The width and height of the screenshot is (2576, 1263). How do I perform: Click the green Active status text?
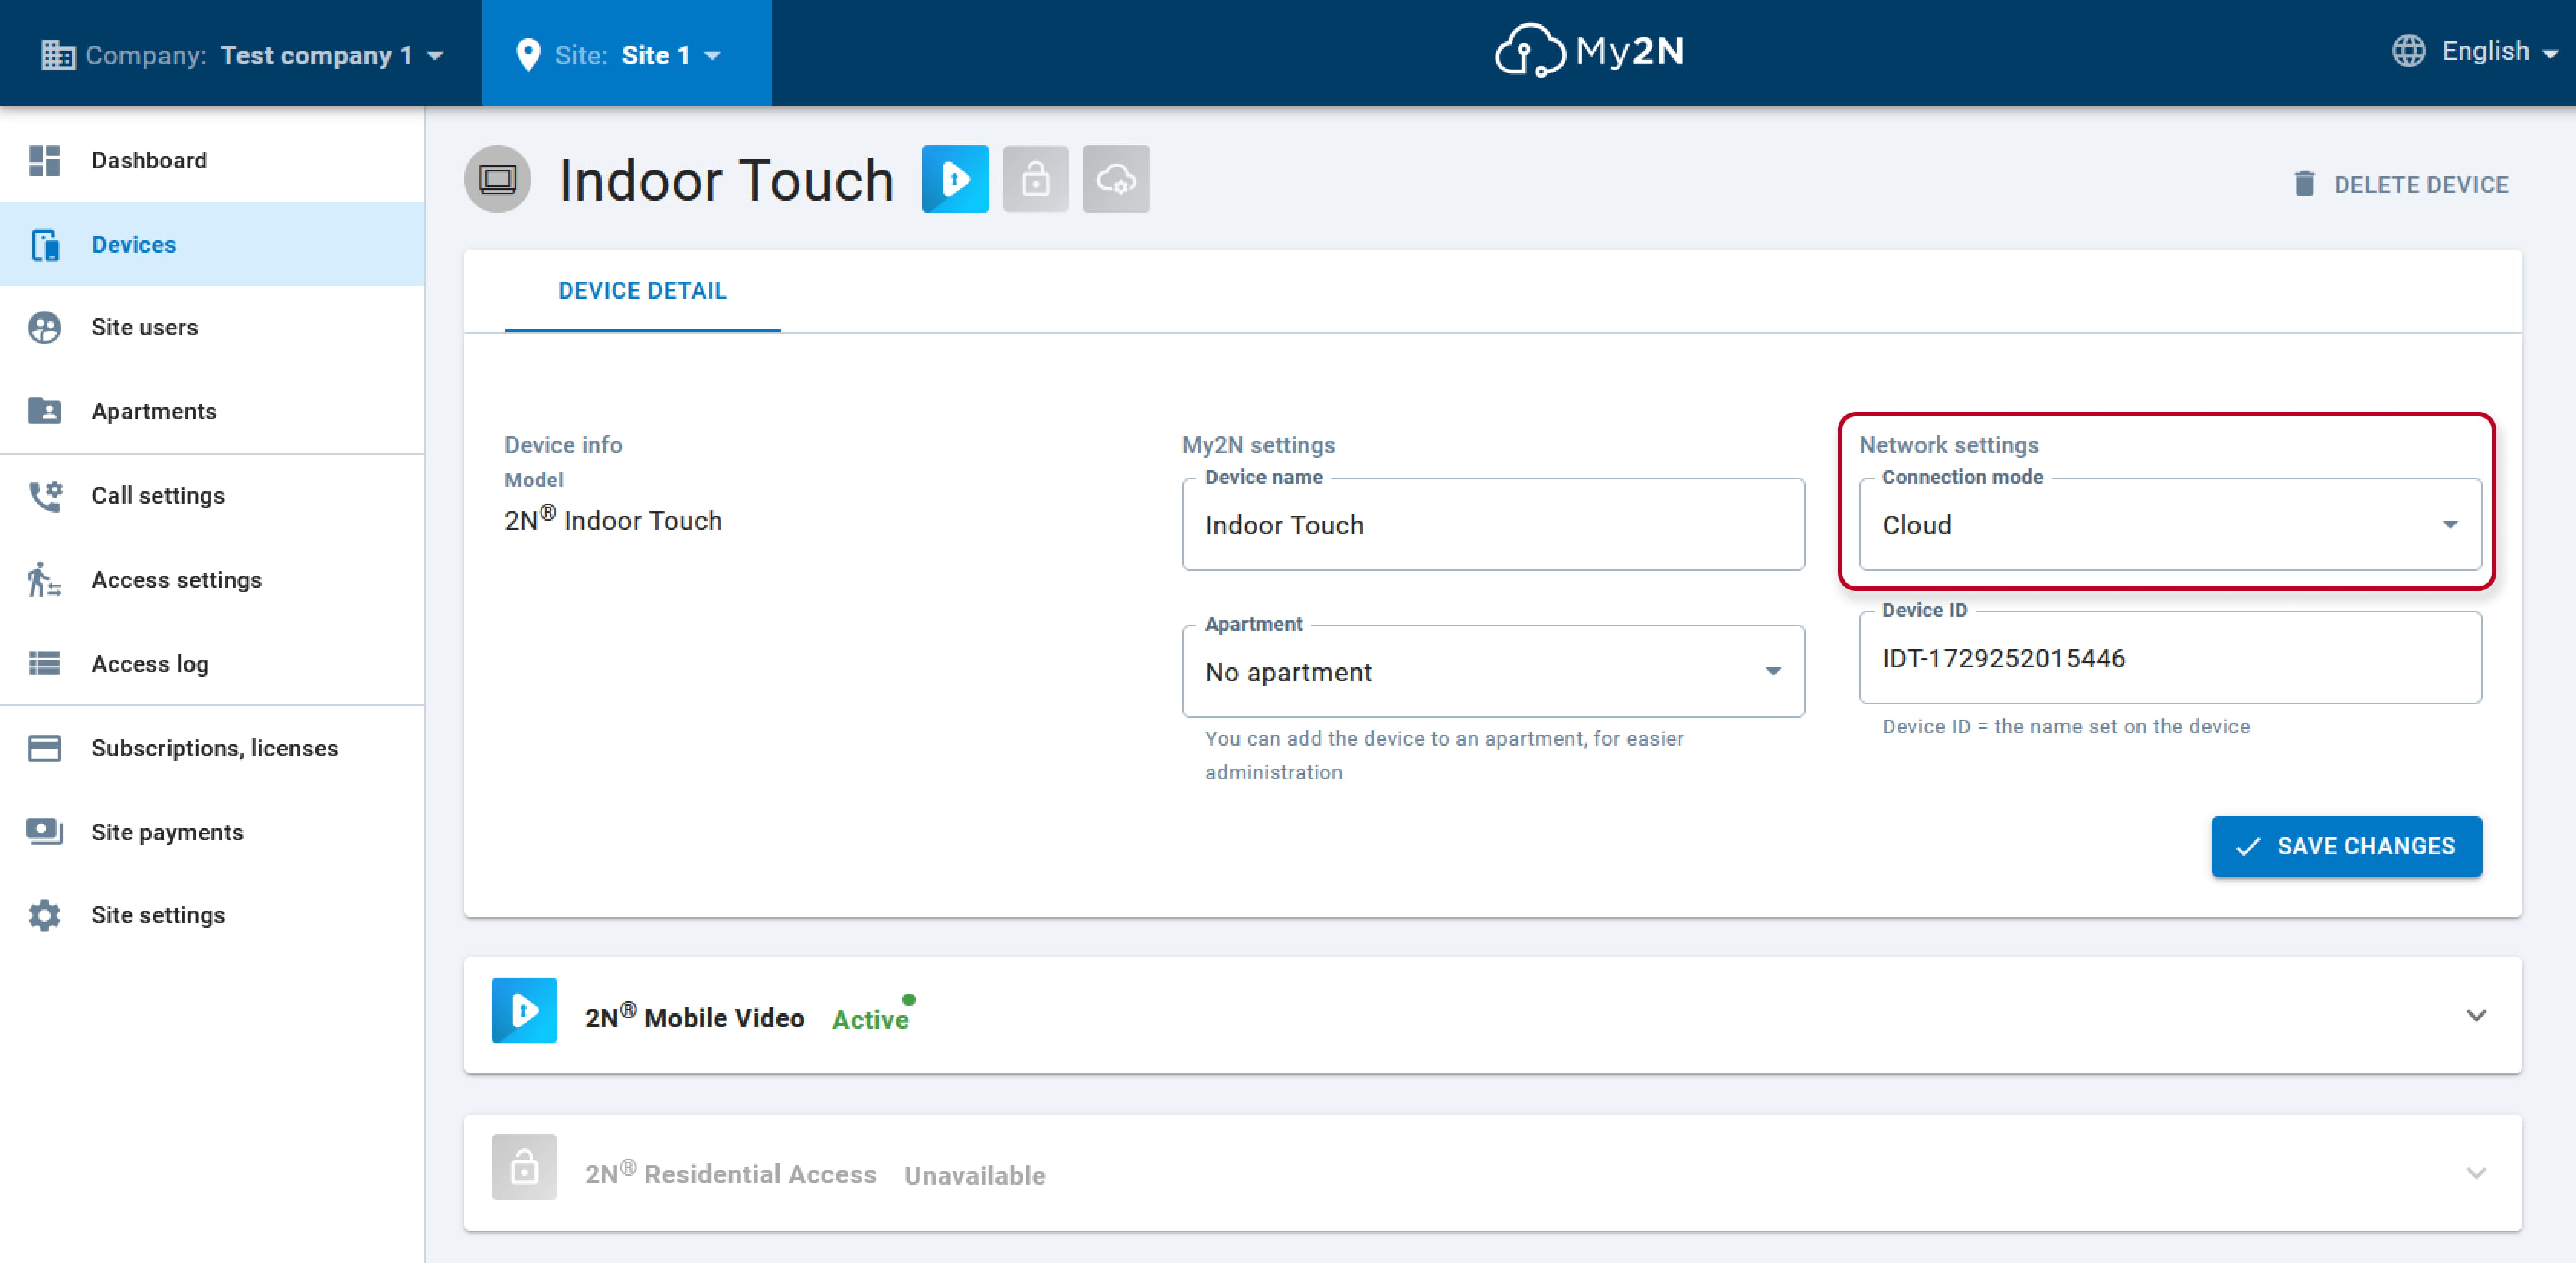point(870,1019)
